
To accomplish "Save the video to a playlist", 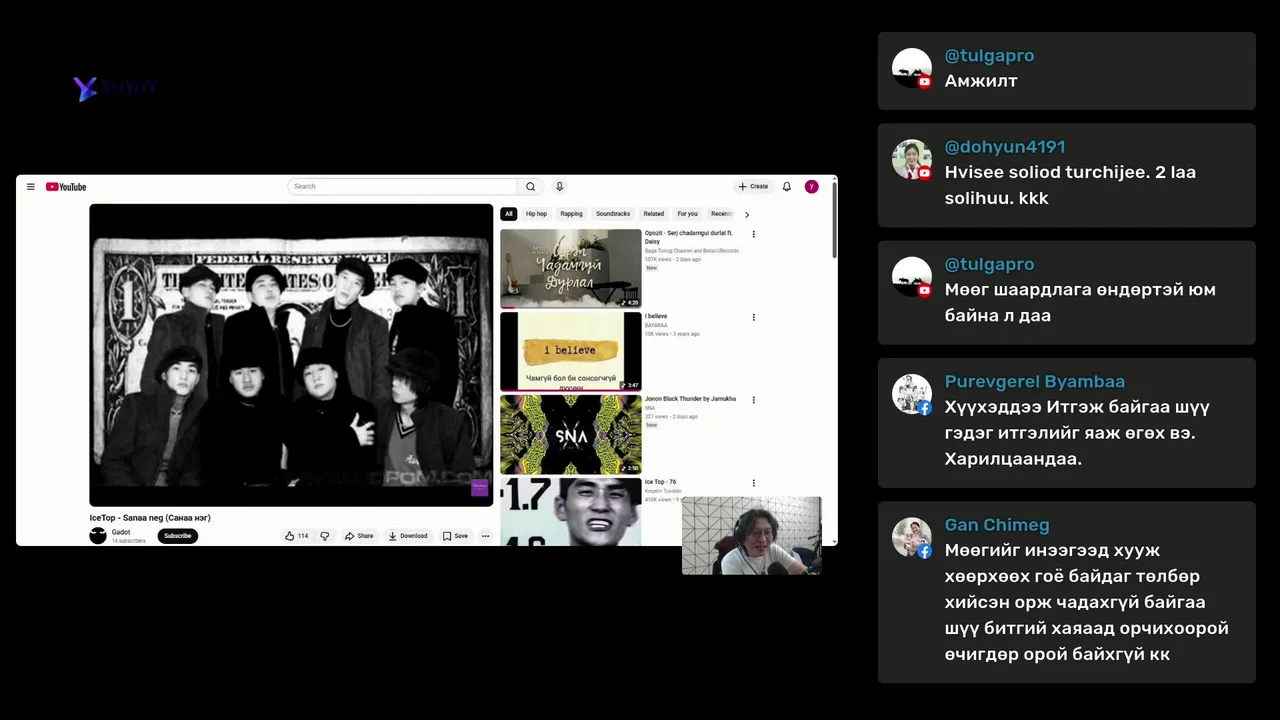I will (455, 536).
